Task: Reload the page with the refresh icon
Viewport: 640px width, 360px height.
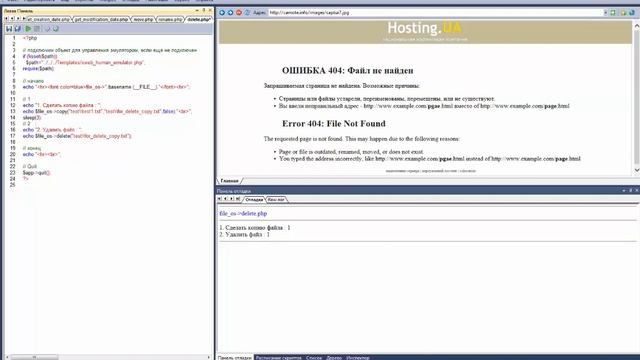Action: click(x=247, y=13)
